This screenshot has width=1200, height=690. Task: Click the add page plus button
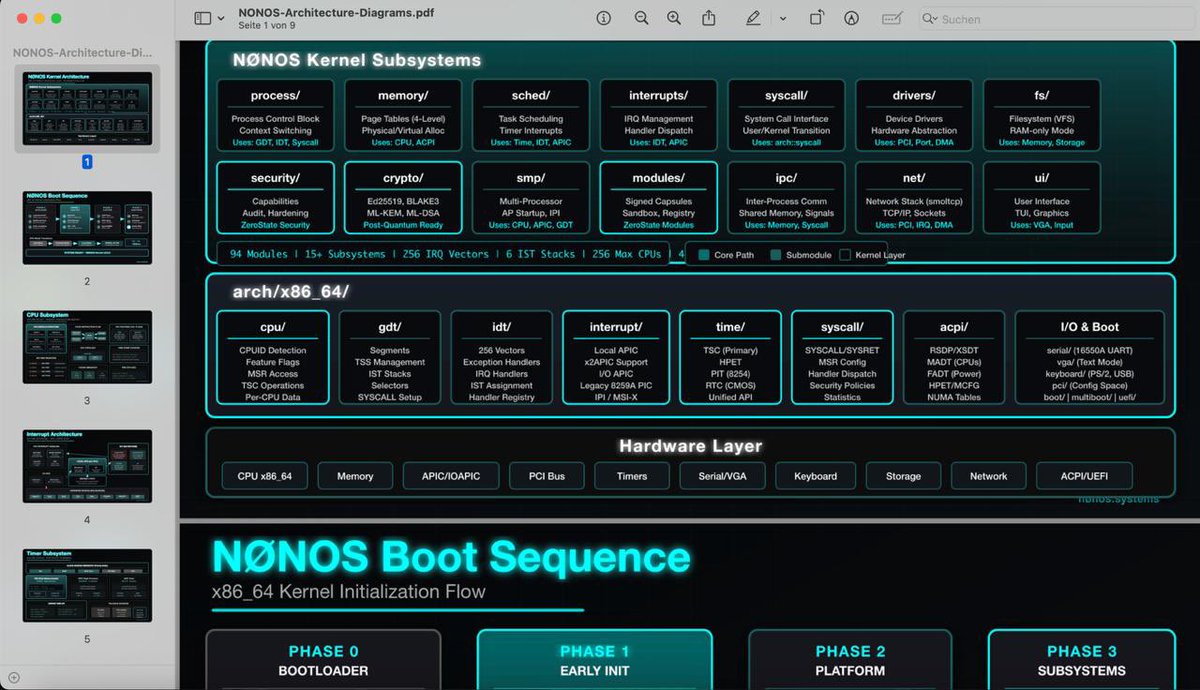tap(13, 677)
